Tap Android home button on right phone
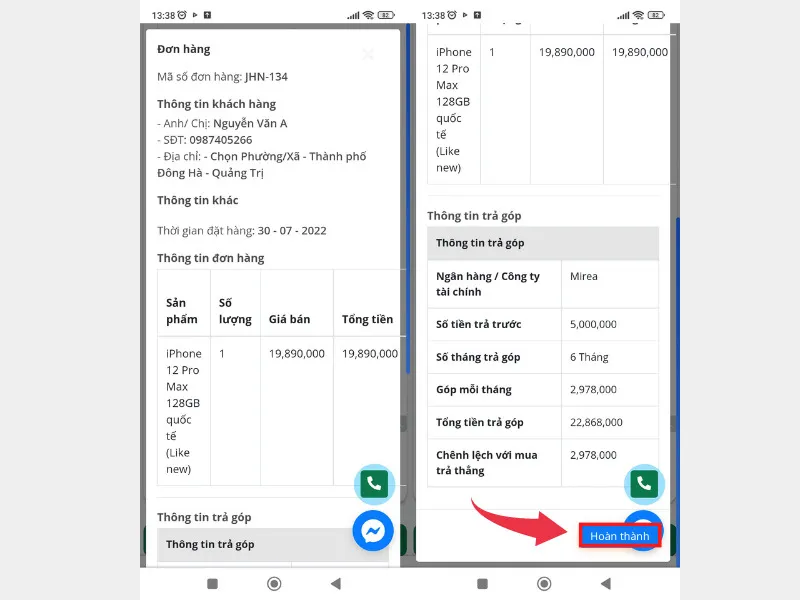 (x=544, y=583)
